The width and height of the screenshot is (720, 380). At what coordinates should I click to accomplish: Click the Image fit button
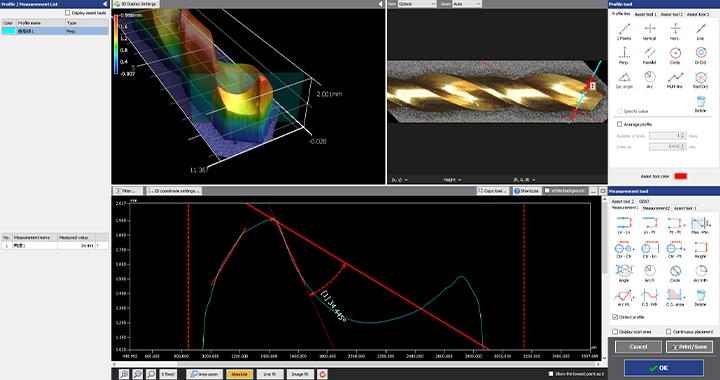click(300, 374)
